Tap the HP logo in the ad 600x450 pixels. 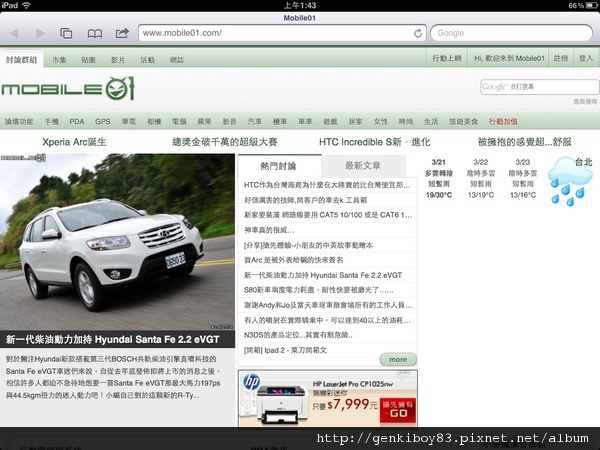(x=251, y=382)
